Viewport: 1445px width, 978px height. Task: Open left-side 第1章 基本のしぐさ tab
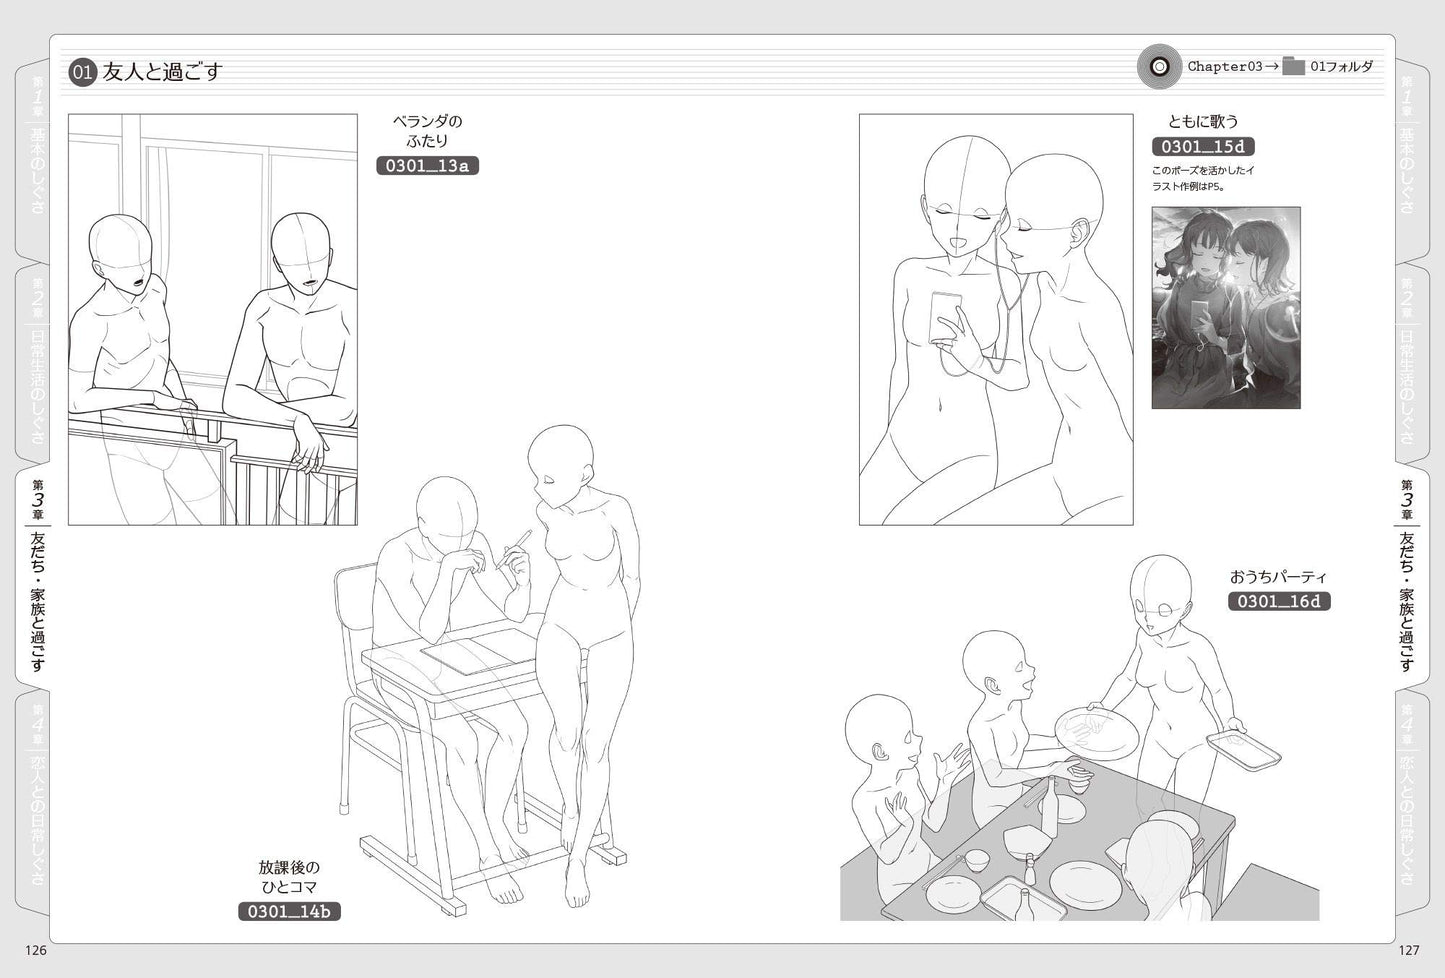[37, 150]
